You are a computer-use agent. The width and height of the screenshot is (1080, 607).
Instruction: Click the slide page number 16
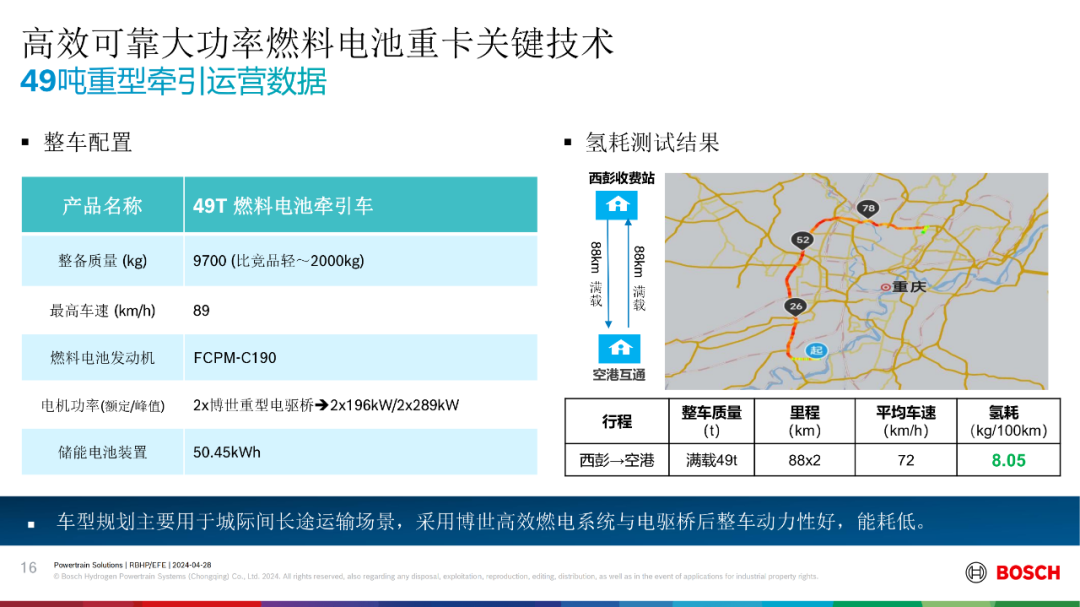tap(28, 568)
